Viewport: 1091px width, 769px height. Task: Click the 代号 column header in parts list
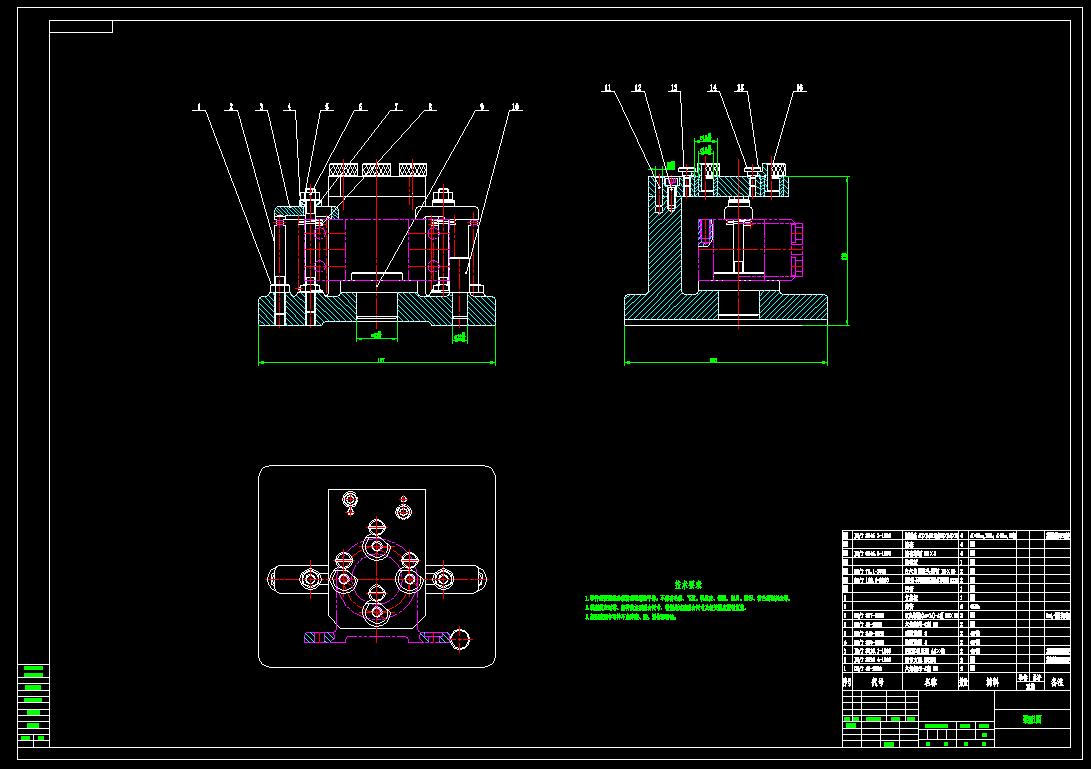877,682
